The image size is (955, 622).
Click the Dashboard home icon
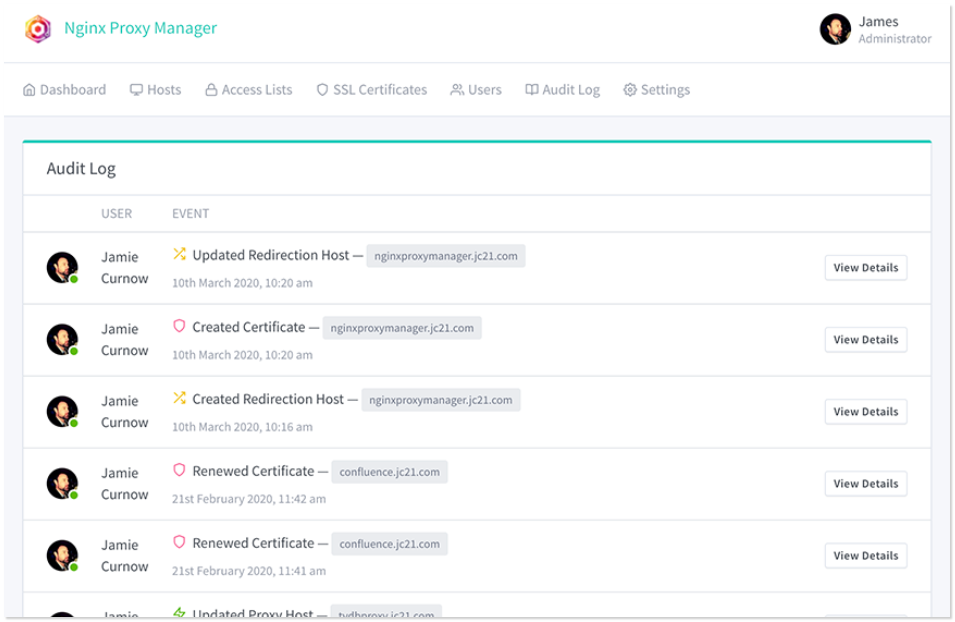tap(29, 90)
